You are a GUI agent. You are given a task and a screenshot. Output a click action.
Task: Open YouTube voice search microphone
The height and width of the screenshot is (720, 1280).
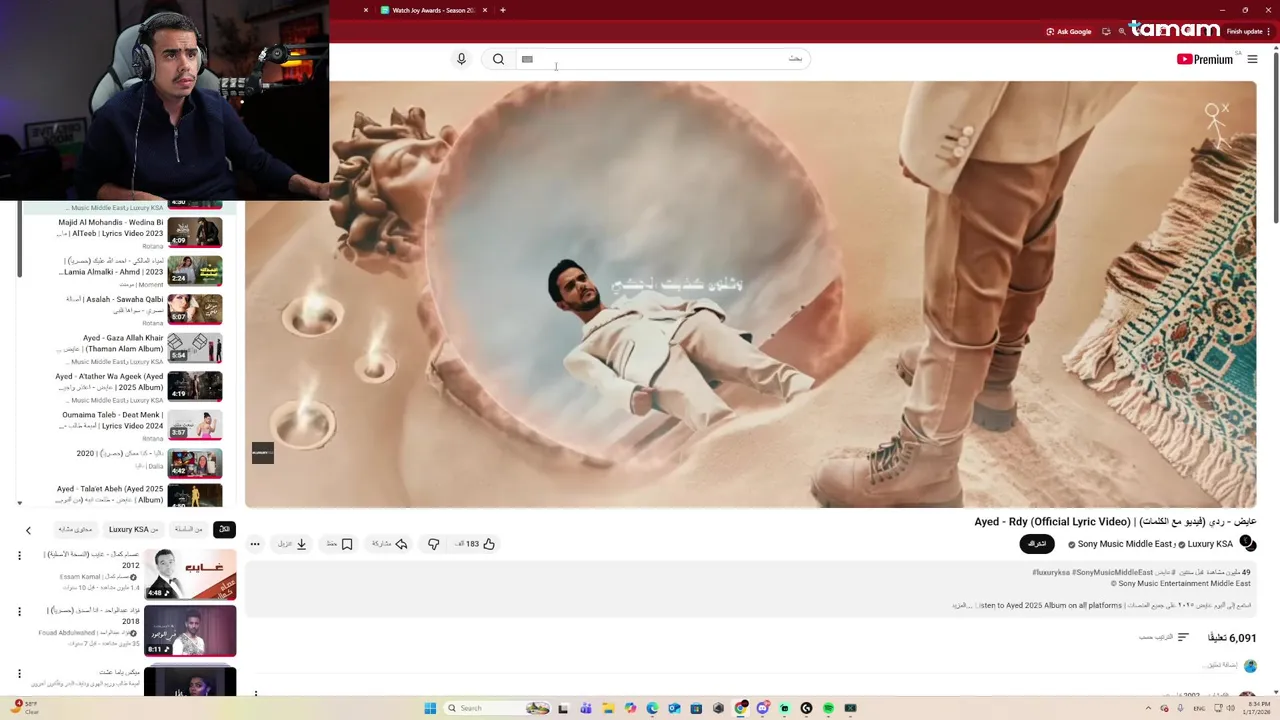pos(461,59)
